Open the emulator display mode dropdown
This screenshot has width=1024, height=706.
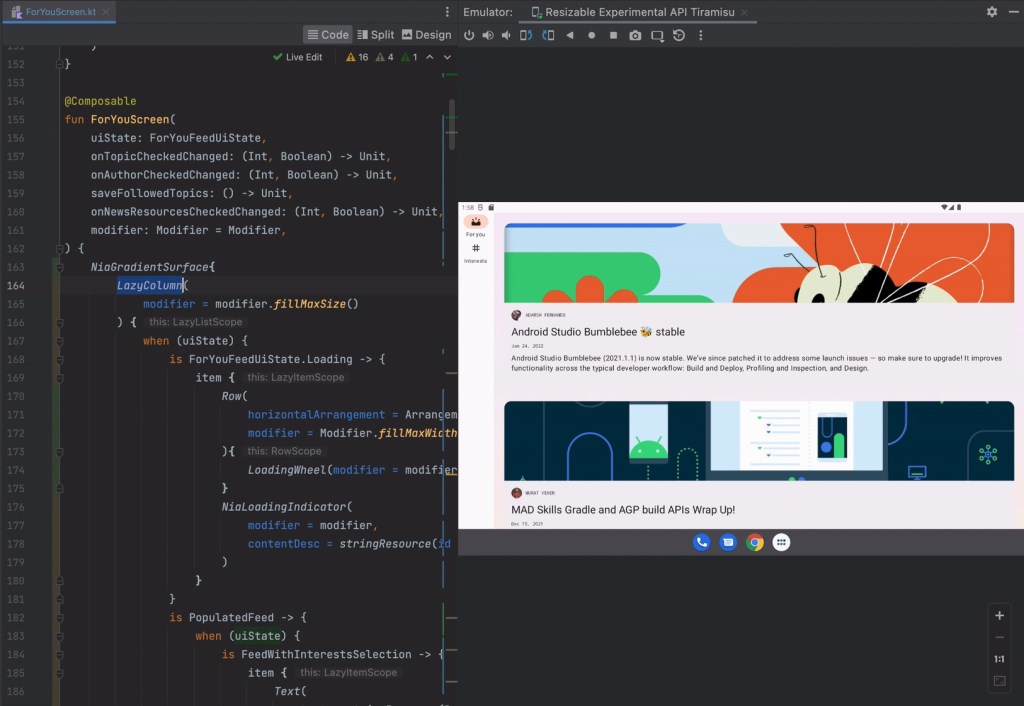(657, 35)
